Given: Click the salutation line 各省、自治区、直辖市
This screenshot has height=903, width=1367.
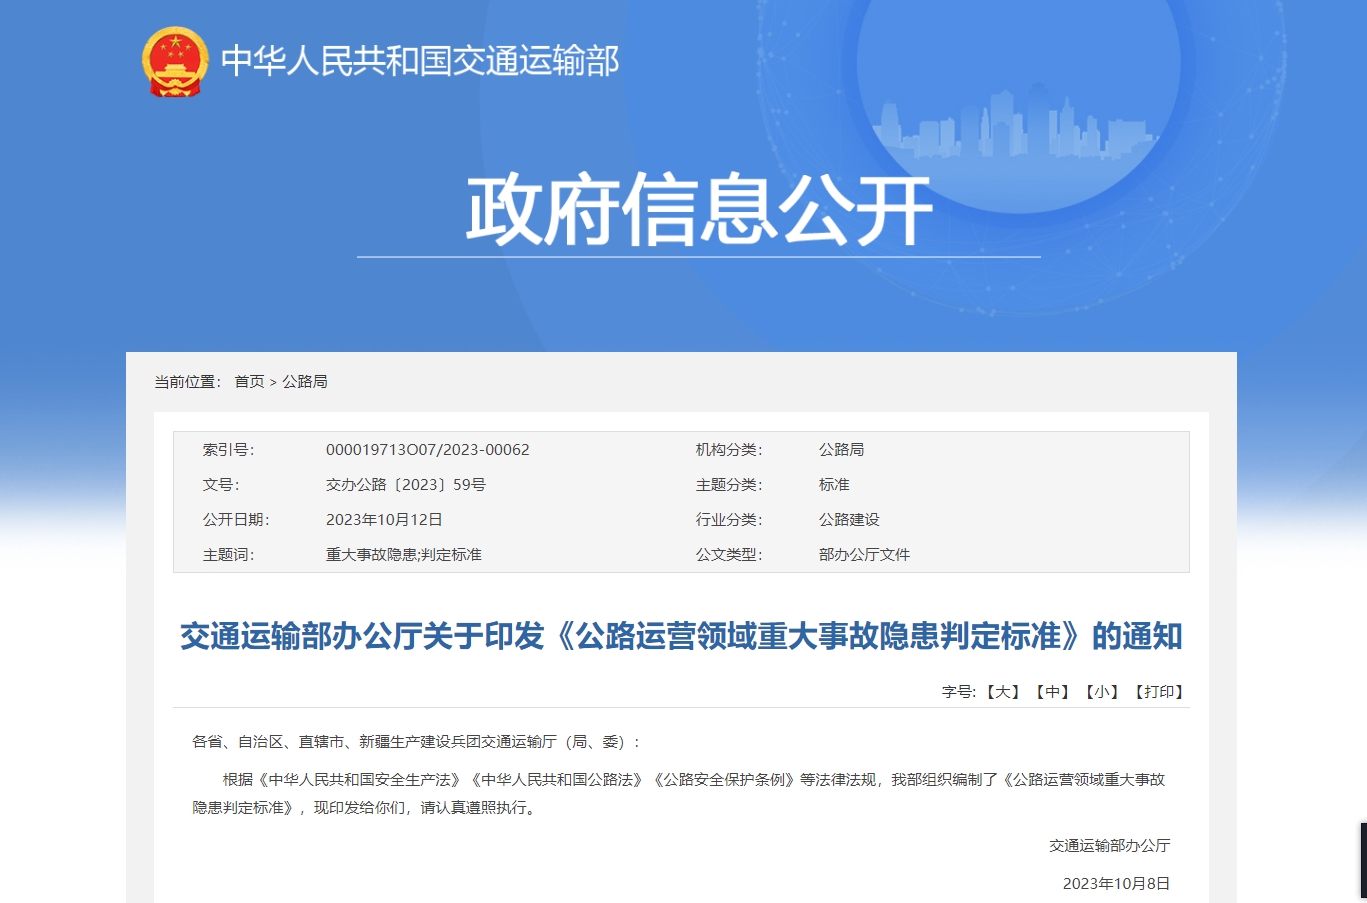Looking at the screenshot, I should [416, 742].
